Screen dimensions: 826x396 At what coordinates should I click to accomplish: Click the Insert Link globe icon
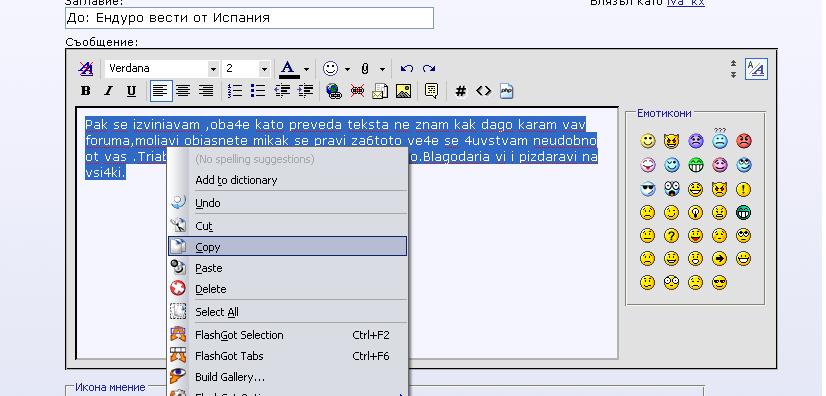click(x=333, y=91)
